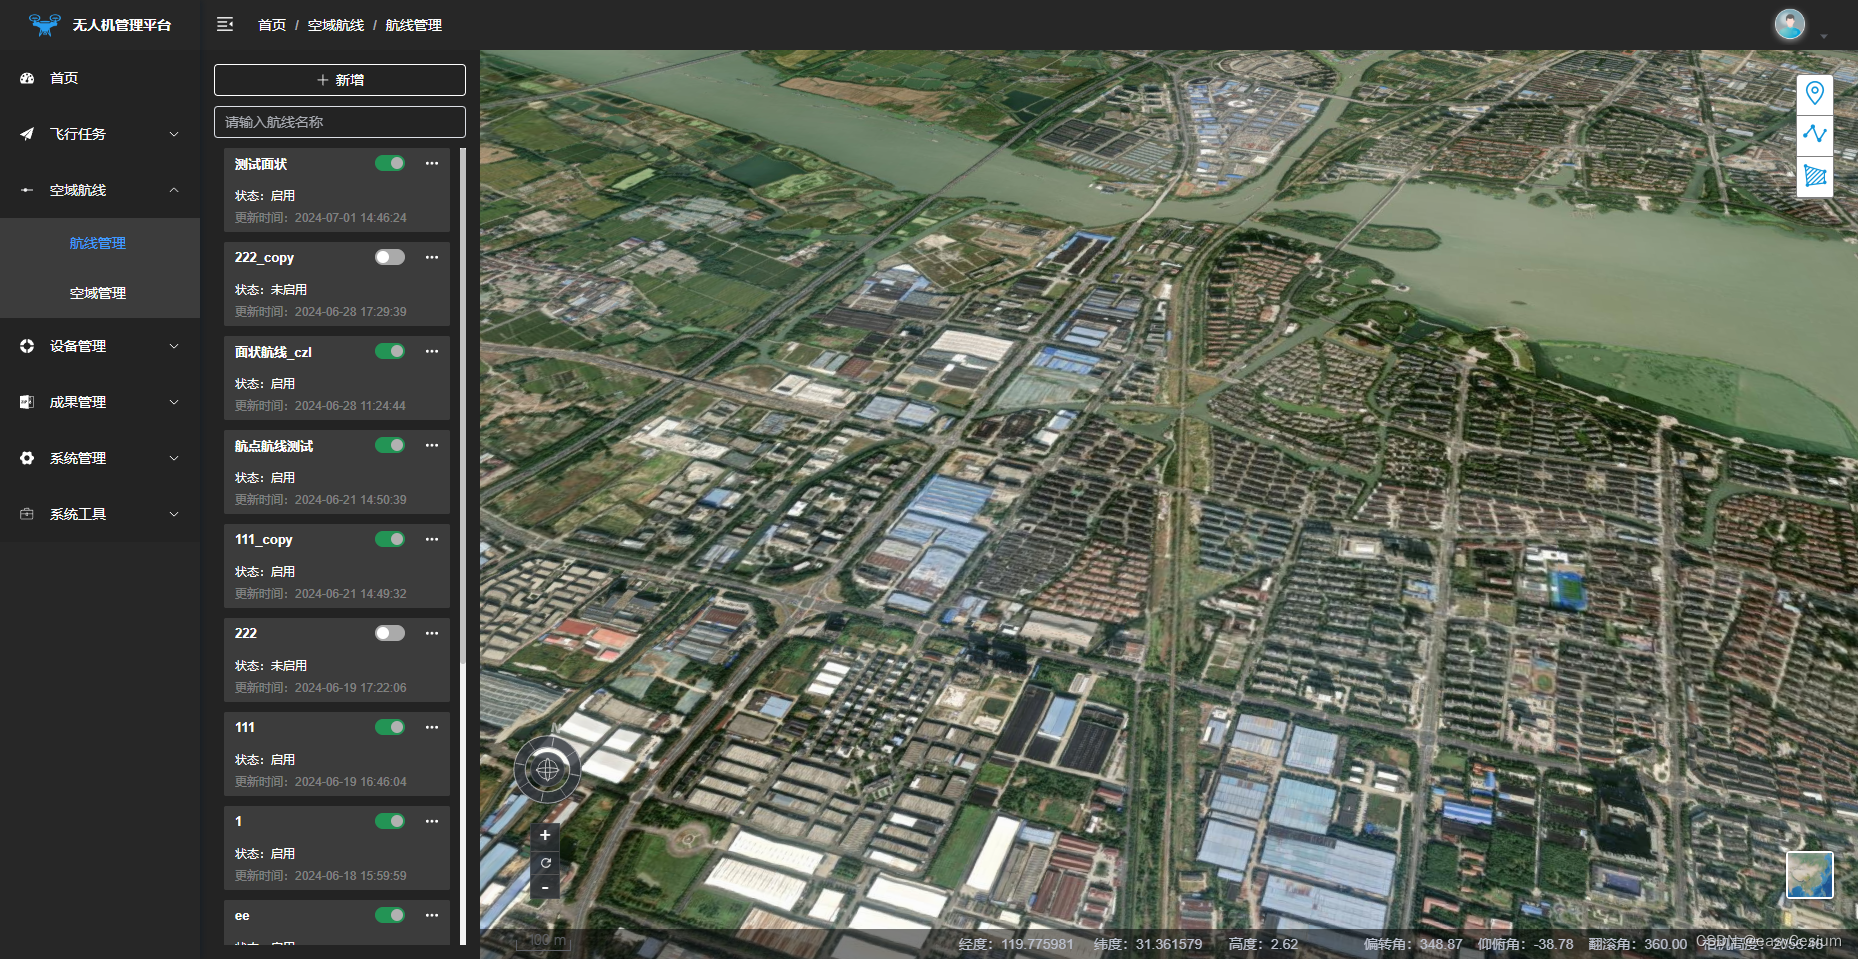
Task: Disable the route 111 toggle
Action: click(390, 727)
